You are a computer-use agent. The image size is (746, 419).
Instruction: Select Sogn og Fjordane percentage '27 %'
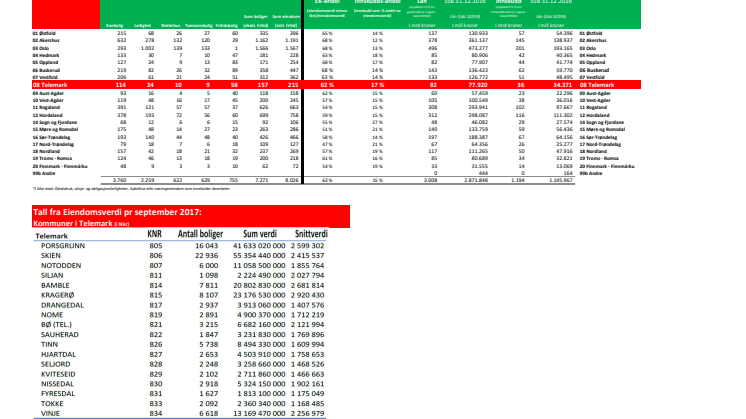click(377, 122)
